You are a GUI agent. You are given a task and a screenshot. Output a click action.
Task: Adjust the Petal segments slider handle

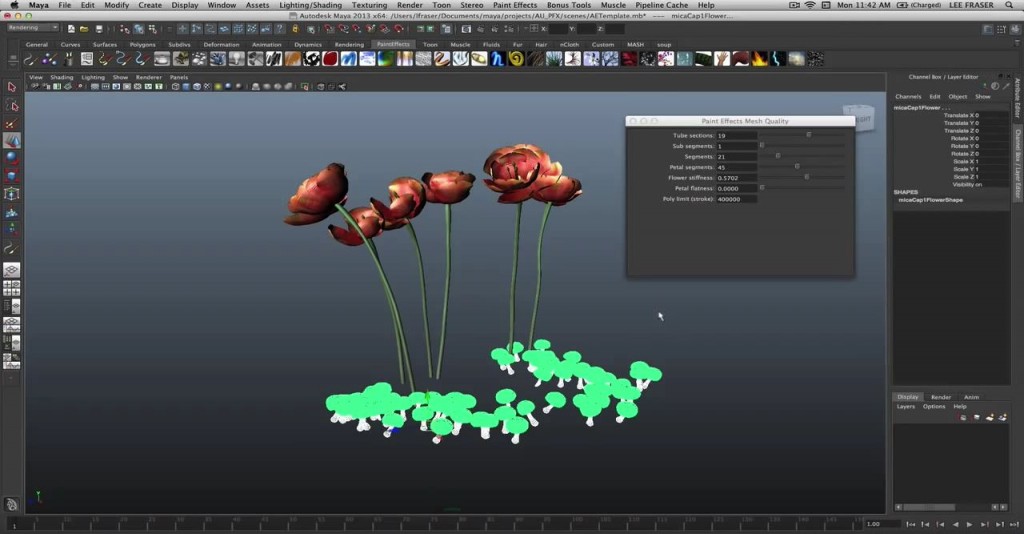(x=797, y=167)
